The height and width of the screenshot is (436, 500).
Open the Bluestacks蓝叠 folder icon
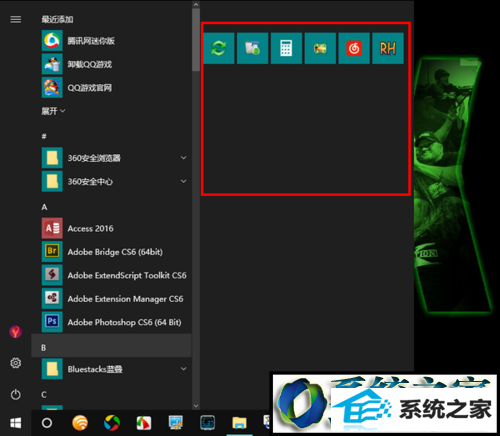[52, 369]
